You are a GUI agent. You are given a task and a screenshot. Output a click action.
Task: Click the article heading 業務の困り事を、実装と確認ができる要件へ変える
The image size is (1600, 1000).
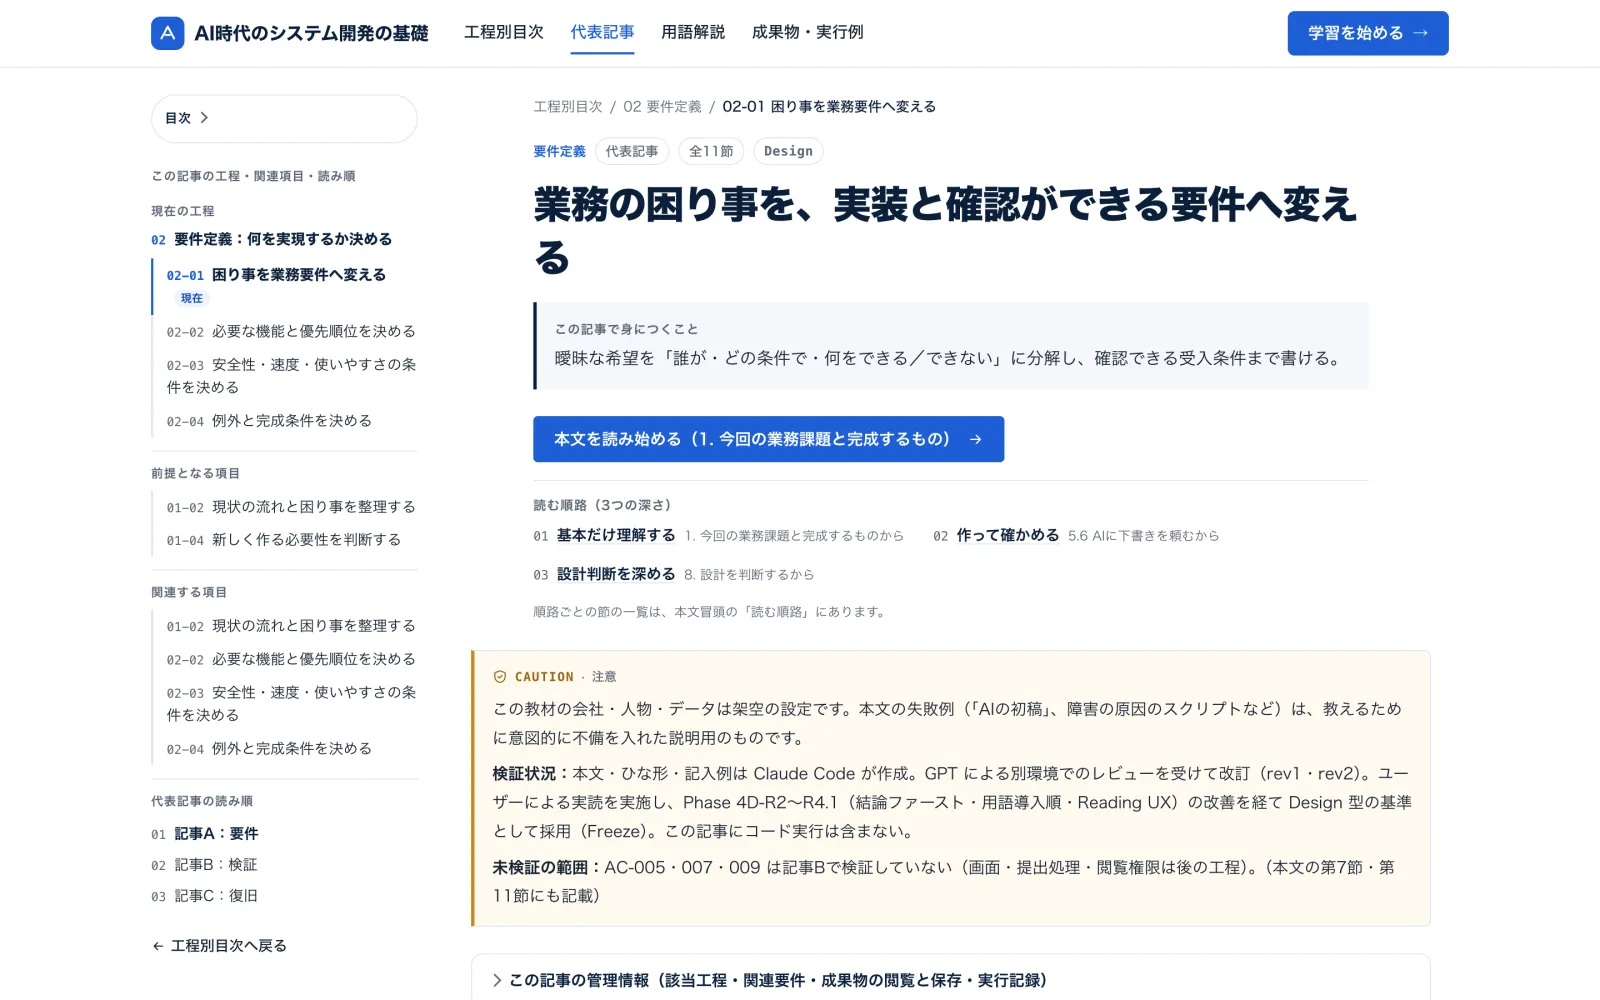coord(944,230)
